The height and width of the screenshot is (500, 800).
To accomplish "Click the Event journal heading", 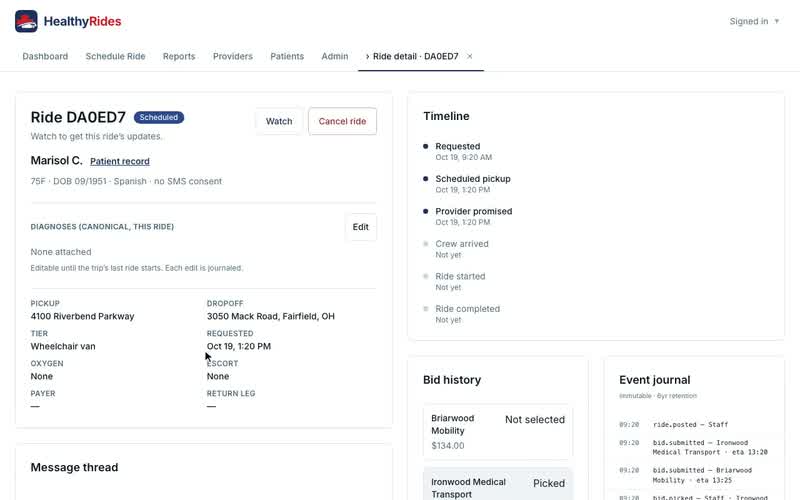I will [655, 380].
